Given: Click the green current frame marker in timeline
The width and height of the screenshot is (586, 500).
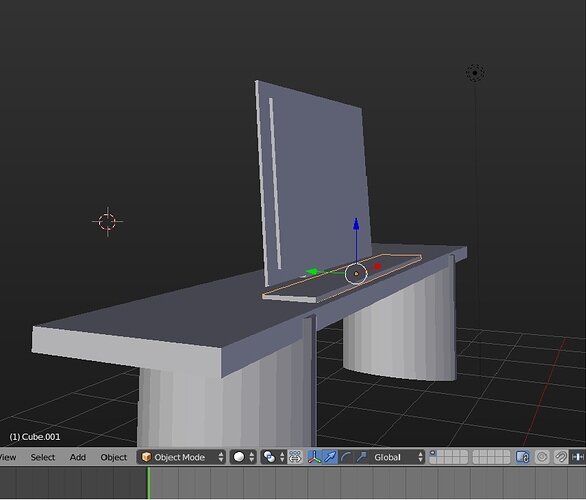Looking at the screenshot, I should click(x=149, y=483).
